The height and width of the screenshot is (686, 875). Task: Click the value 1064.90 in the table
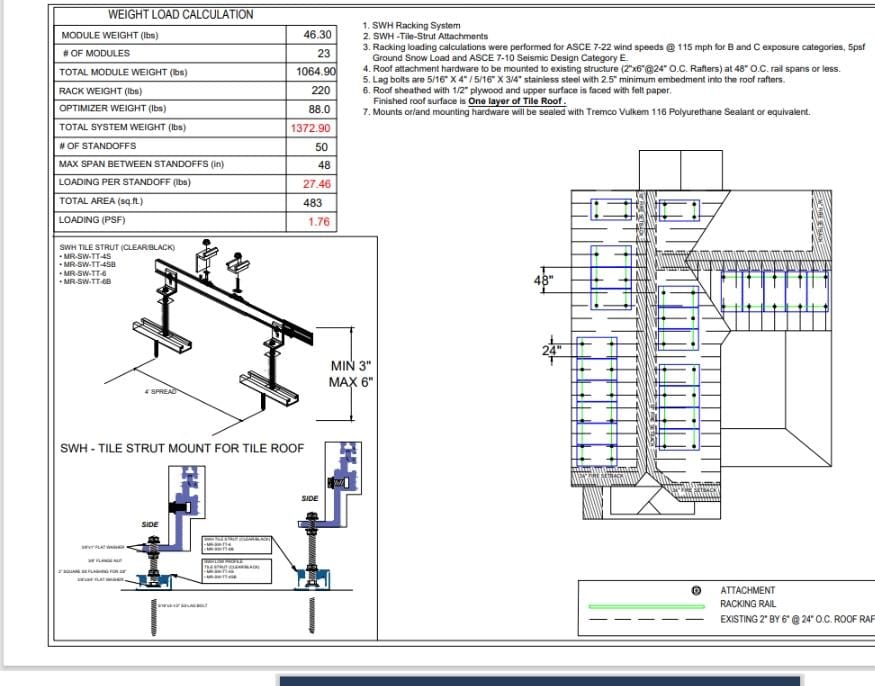[x=316, y=72]
